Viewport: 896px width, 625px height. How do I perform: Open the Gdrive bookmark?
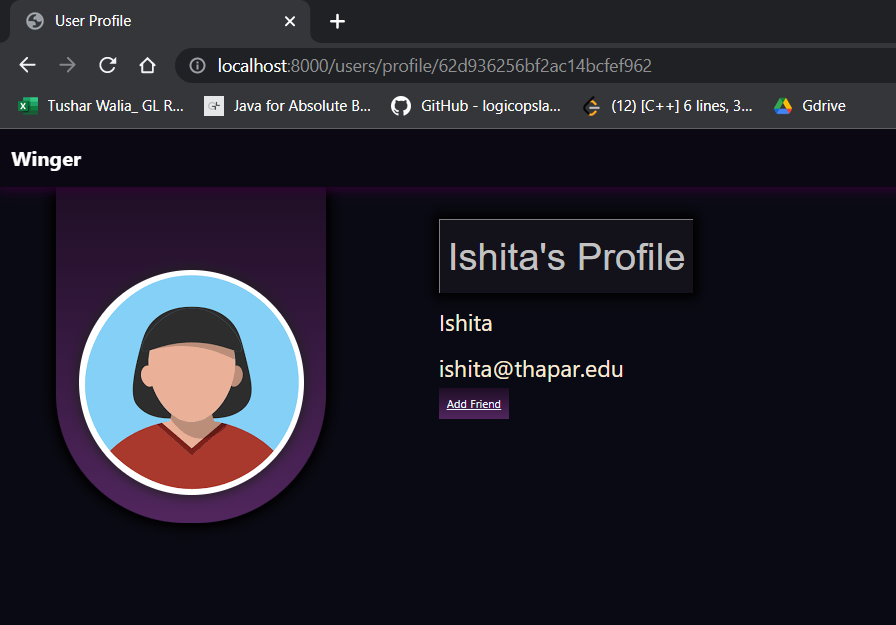(809, 105)
